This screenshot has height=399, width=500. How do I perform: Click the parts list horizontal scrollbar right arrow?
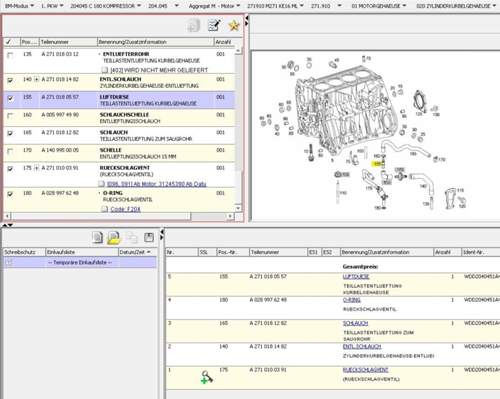pyautogui.click(x=230, y=216)
